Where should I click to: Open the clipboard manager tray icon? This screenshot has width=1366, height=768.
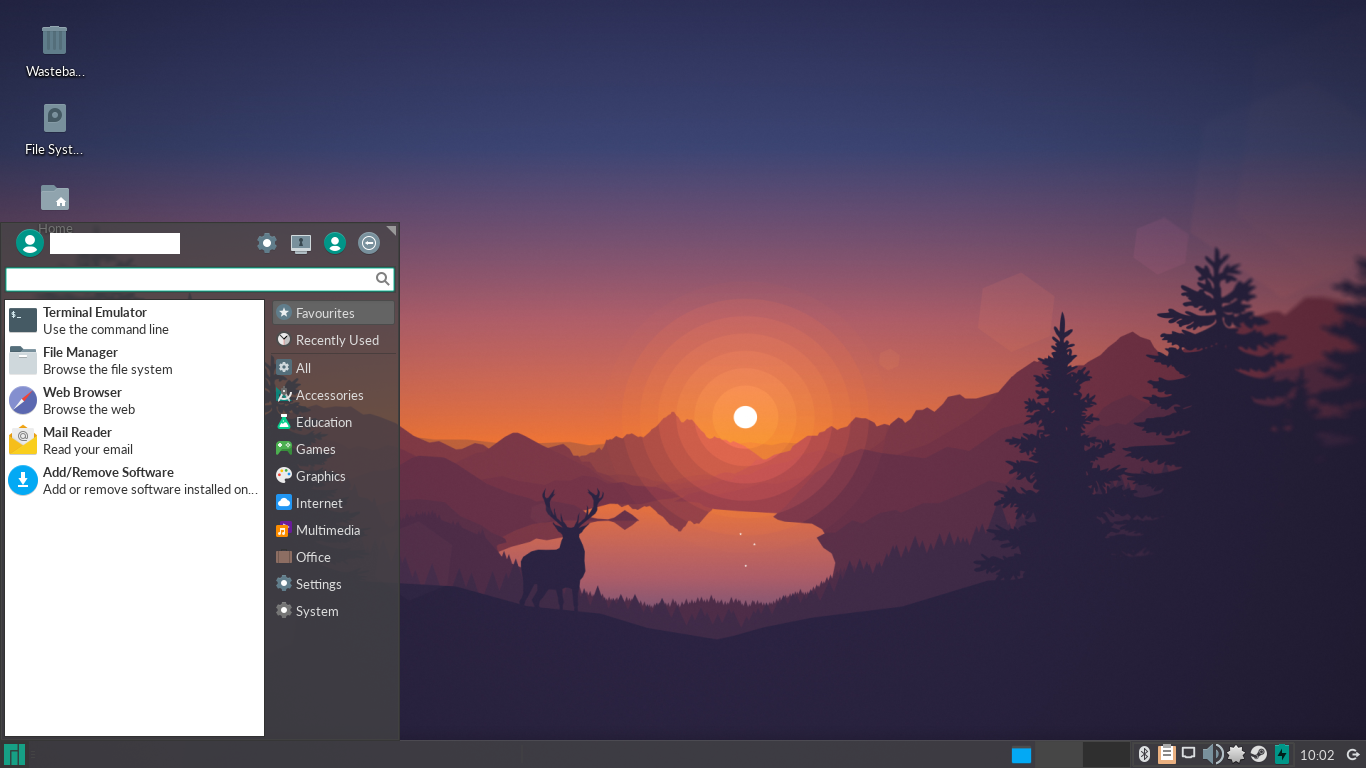pyautogui.click(x=1167, y=754)
